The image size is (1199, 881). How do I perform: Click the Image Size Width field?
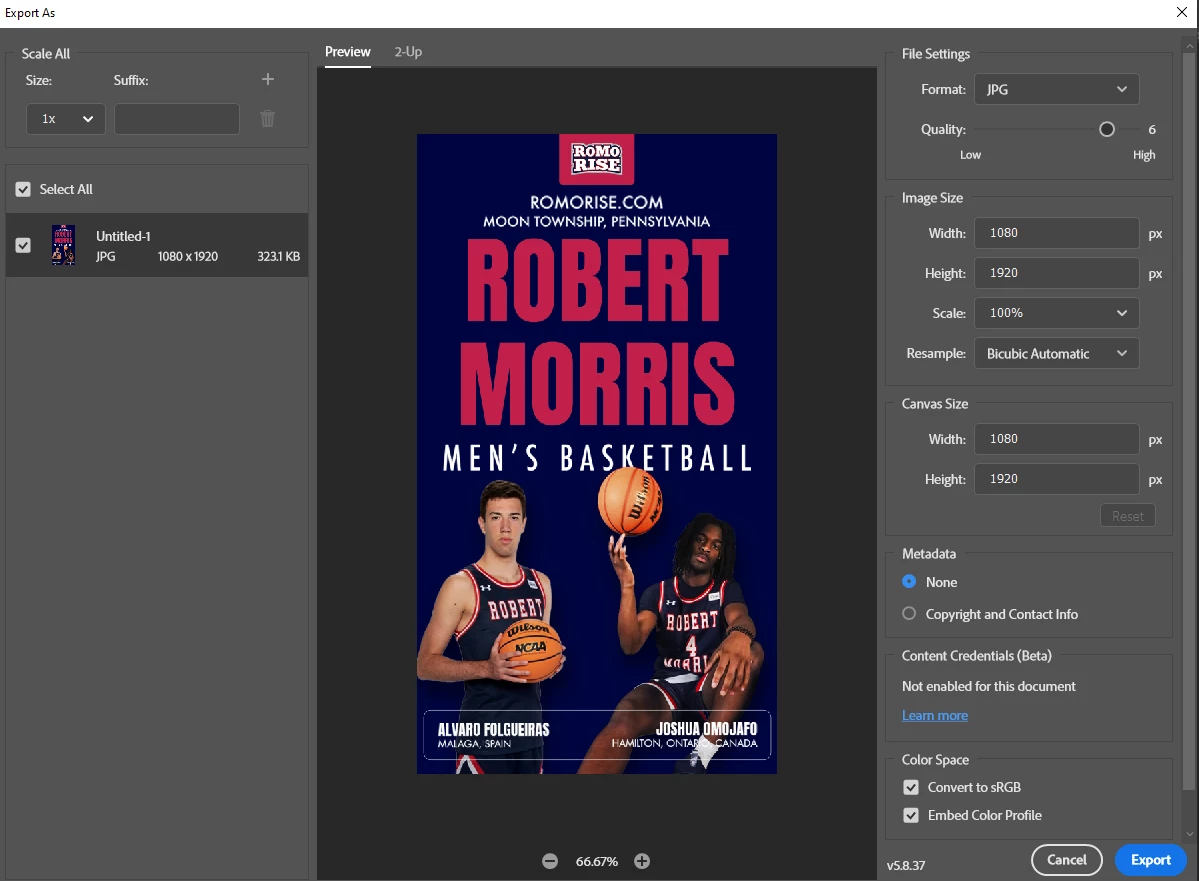(1057, 232)
